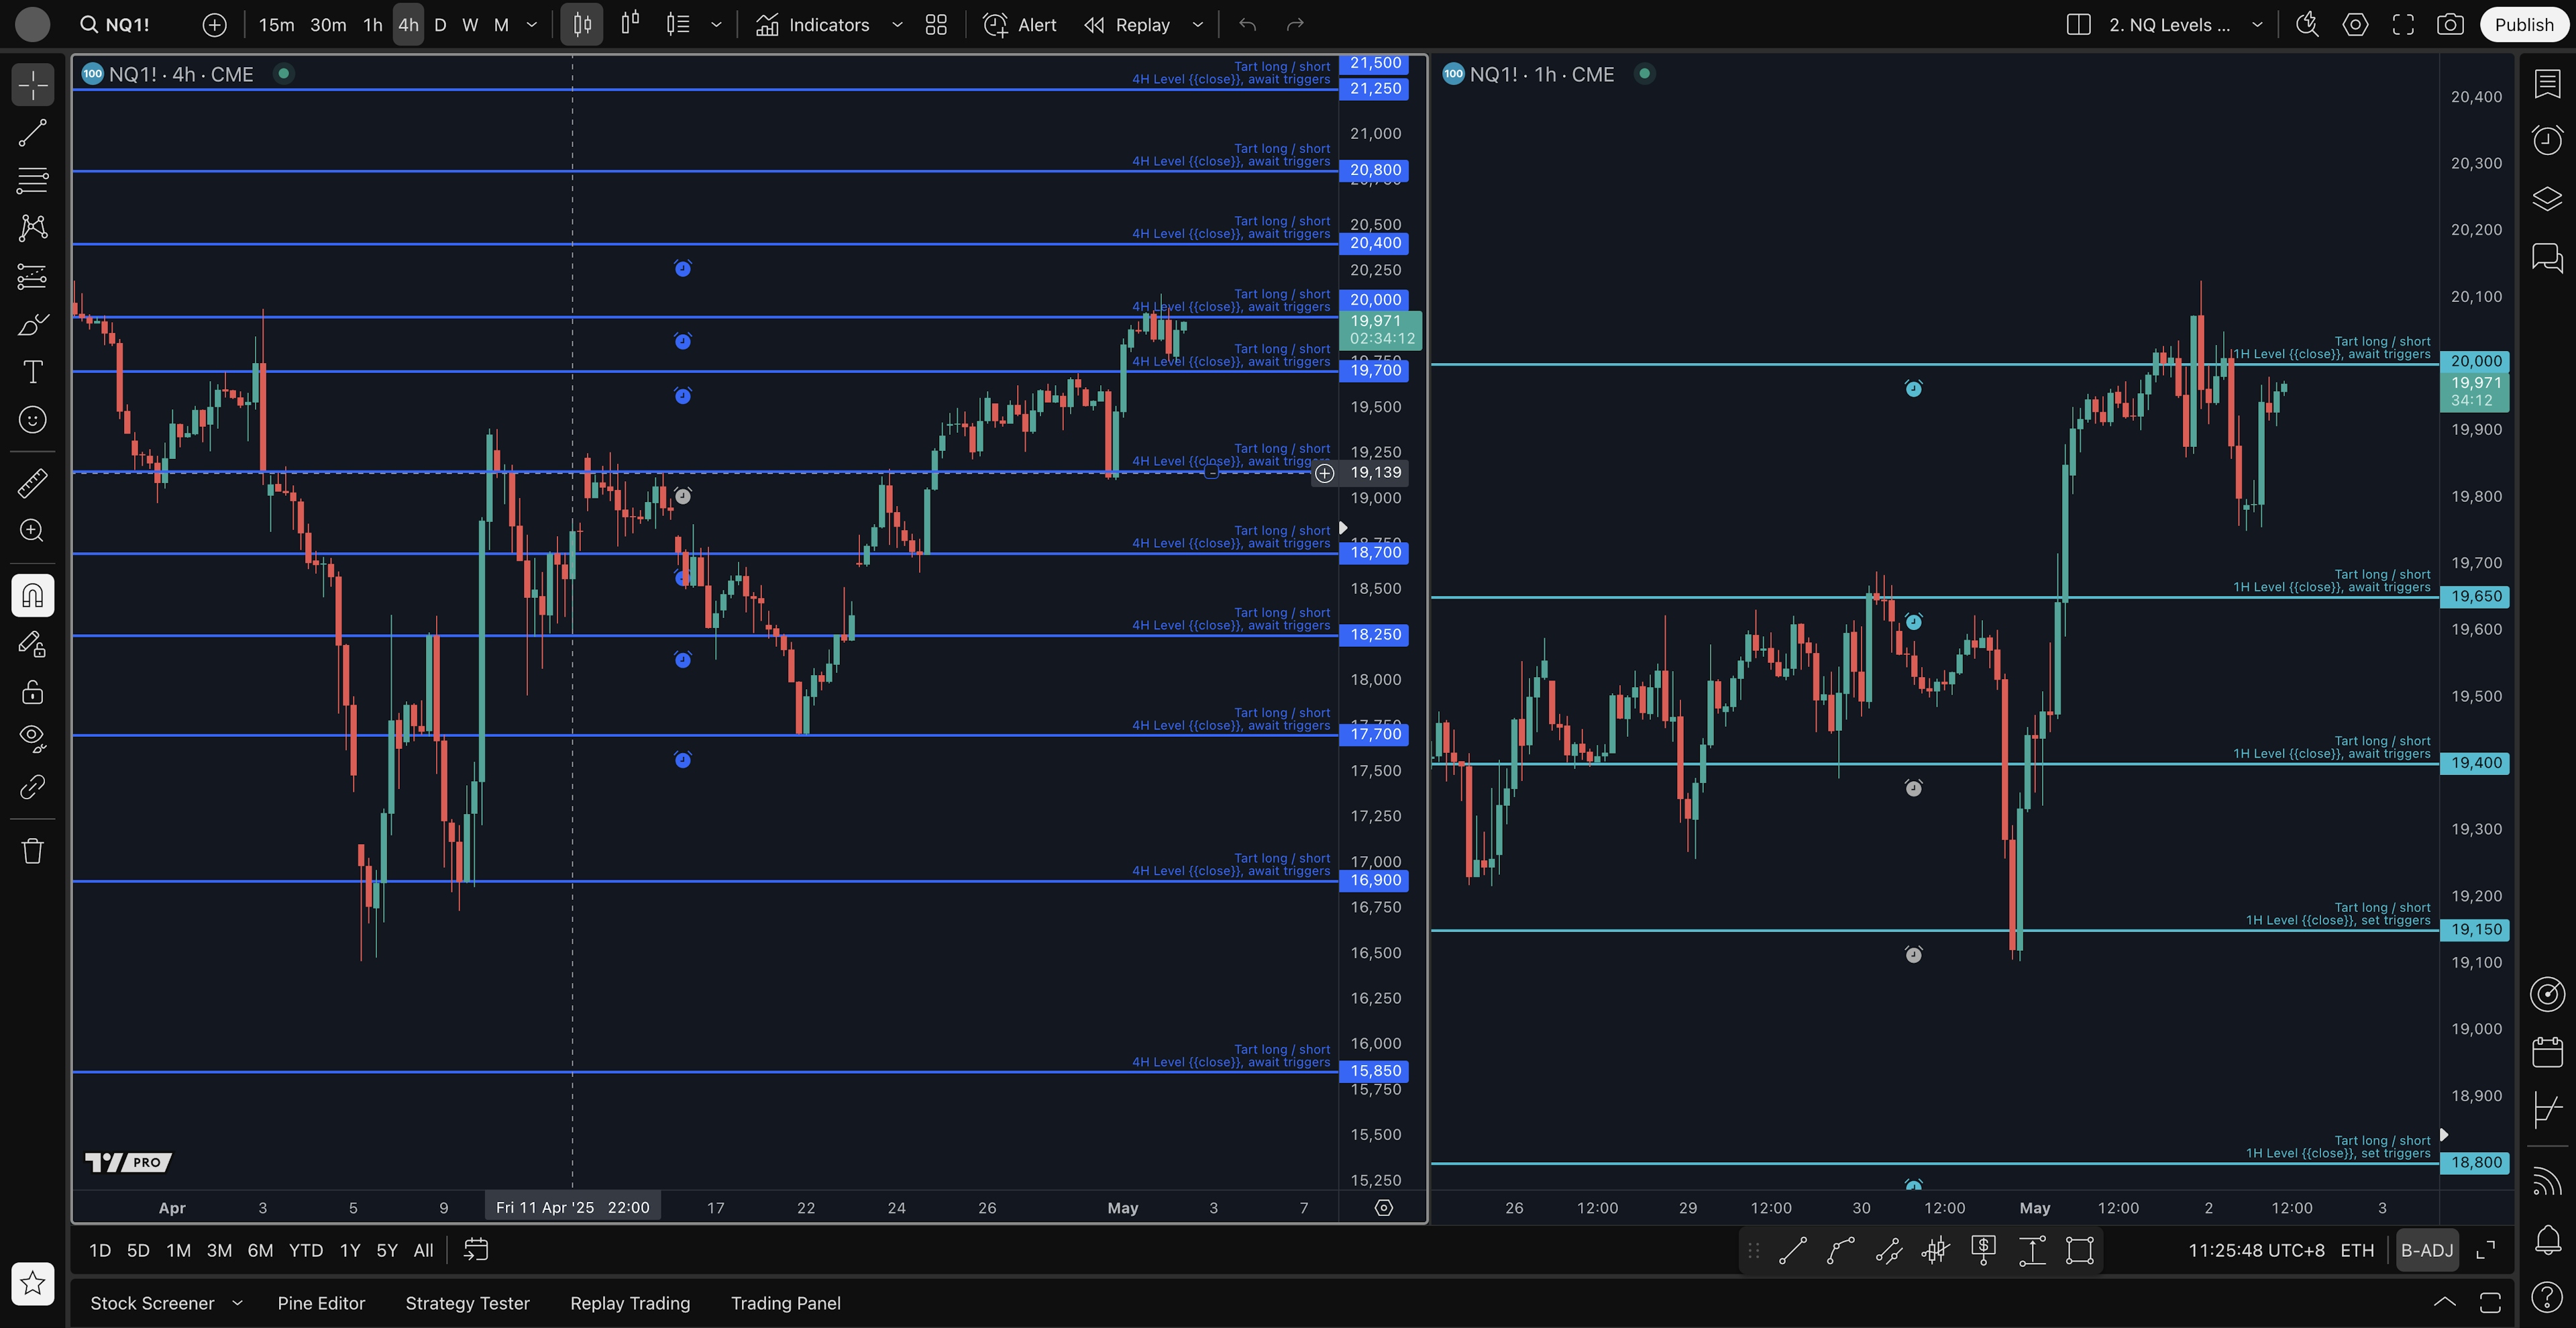Image resolution: width=2576 pixels, height=1328 pixels.
Task: Toggle hide all drawings eye icon
Action: click(x=32, y=738)
